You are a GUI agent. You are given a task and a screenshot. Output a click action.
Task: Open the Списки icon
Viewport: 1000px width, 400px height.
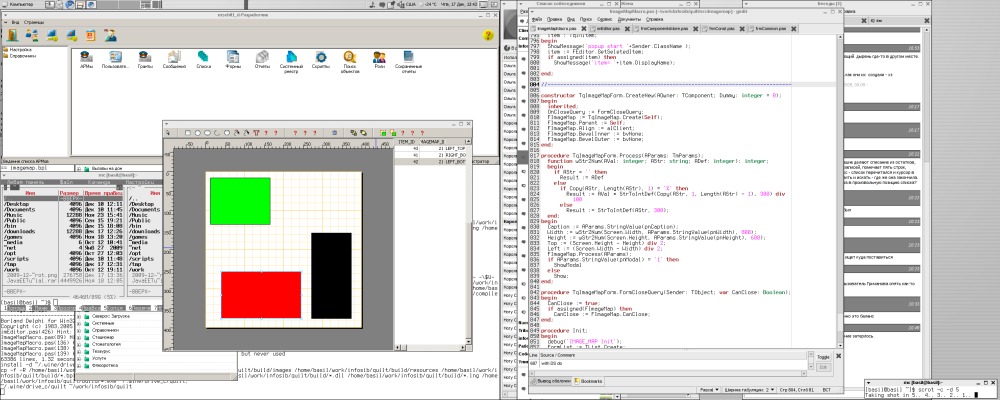point(203,59)
